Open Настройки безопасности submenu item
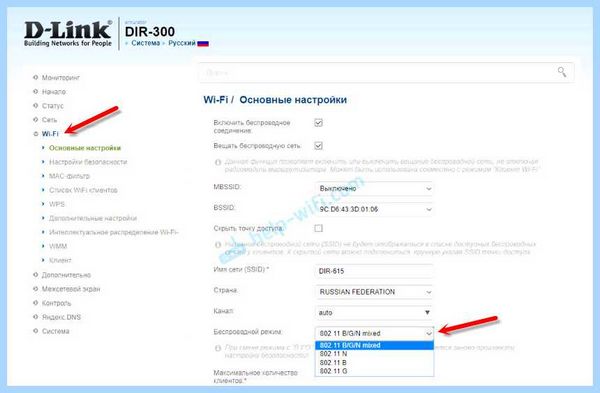600x393 pixels. point(88,162)
